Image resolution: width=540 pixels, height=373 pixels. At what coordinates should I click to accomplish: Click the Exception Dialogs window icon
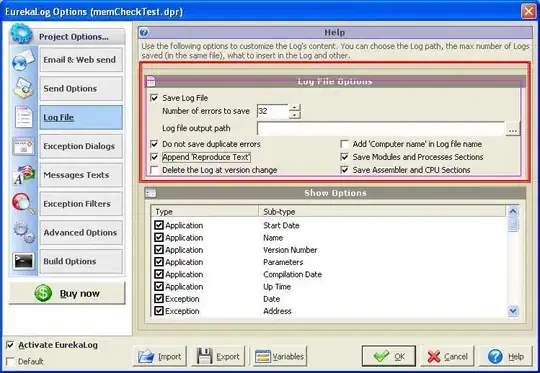(23, 146)
